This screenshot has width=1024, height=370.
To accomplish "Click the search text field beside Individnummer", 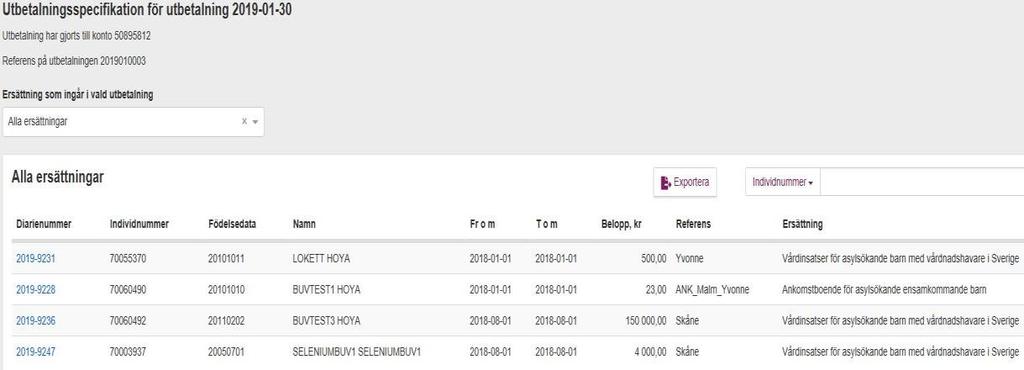I will pos(921,182).
